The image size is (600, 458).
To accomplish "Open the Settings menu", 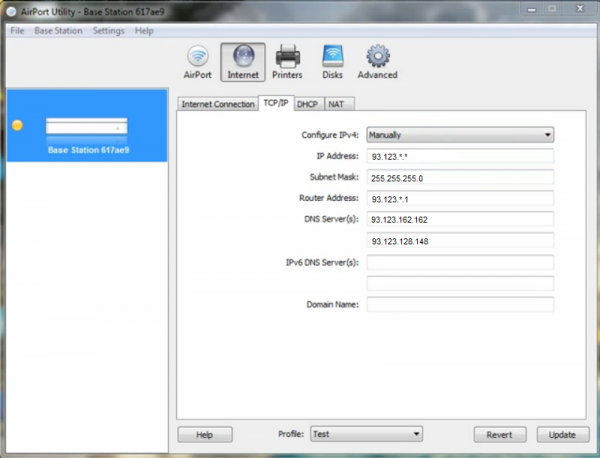I will (x=108, y=31).
